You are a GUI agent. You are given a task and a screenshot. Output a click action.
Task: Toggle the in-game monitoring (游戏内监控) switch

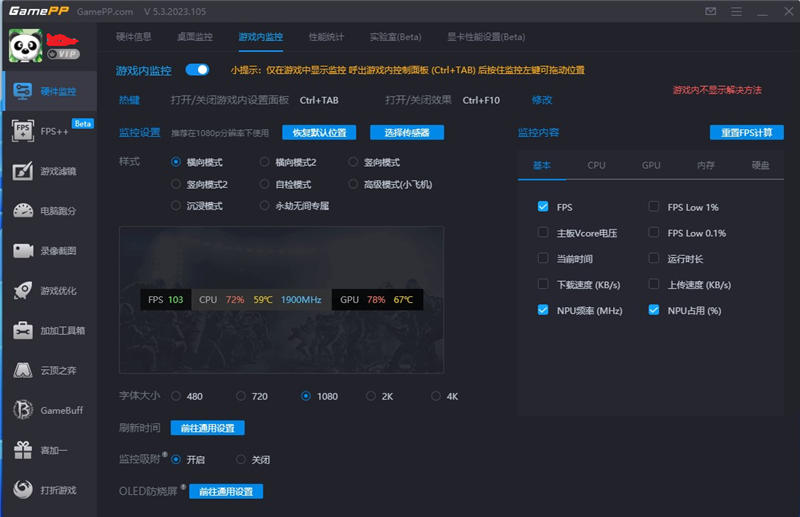pos(197,70)
